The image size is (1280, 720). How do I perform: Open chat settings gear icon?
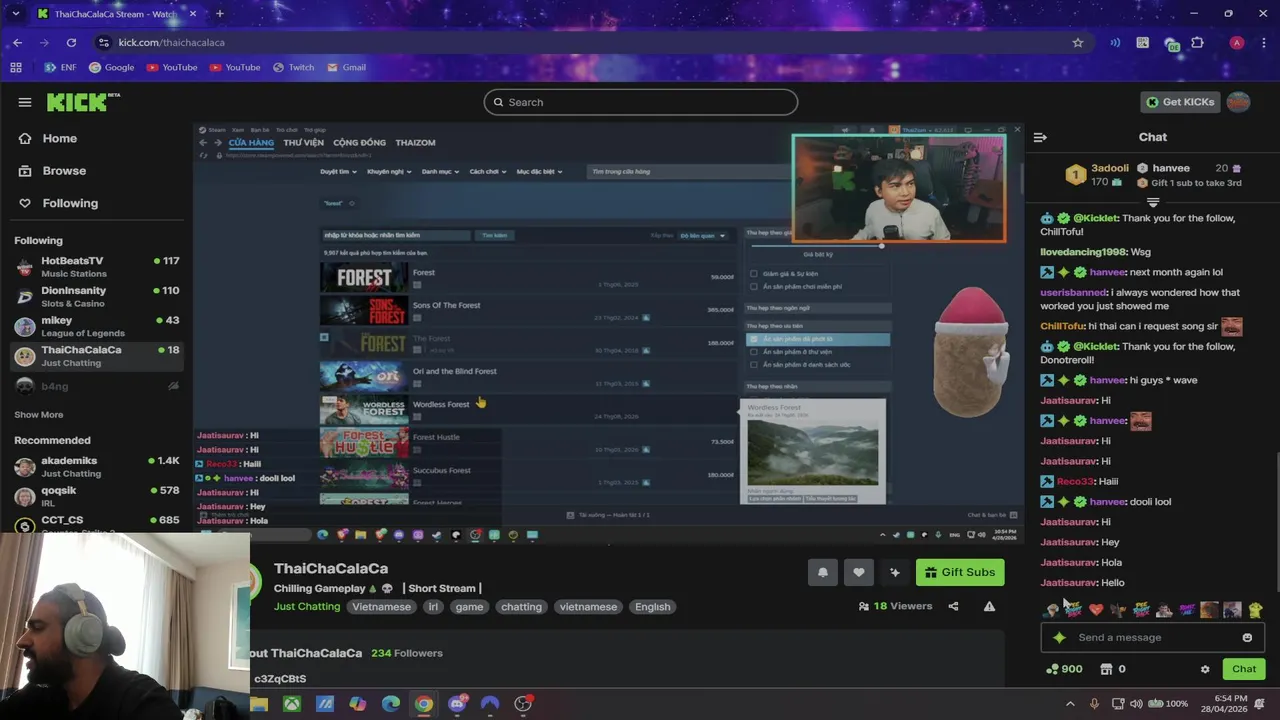tap(1205, 669)
